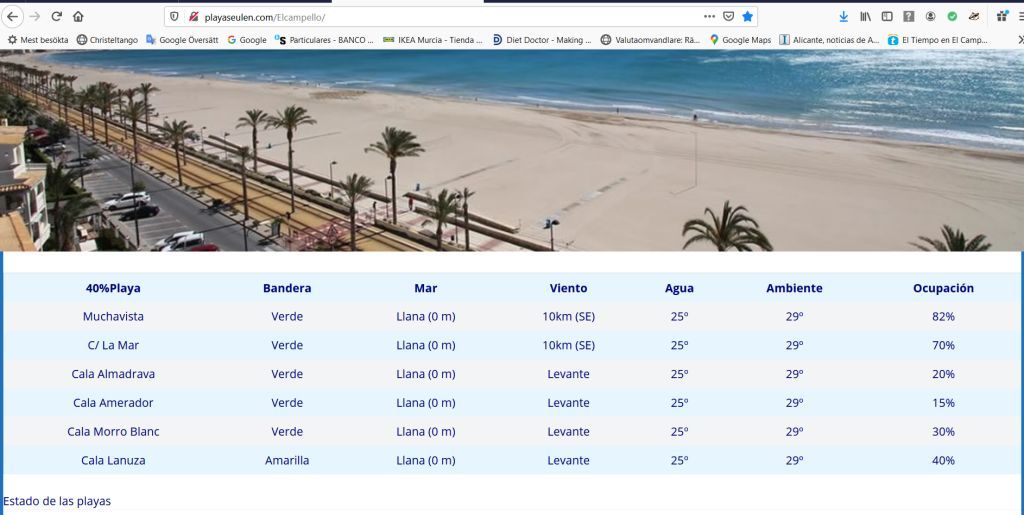Open Diet Doctor - Making bookmark

[541, 40]
